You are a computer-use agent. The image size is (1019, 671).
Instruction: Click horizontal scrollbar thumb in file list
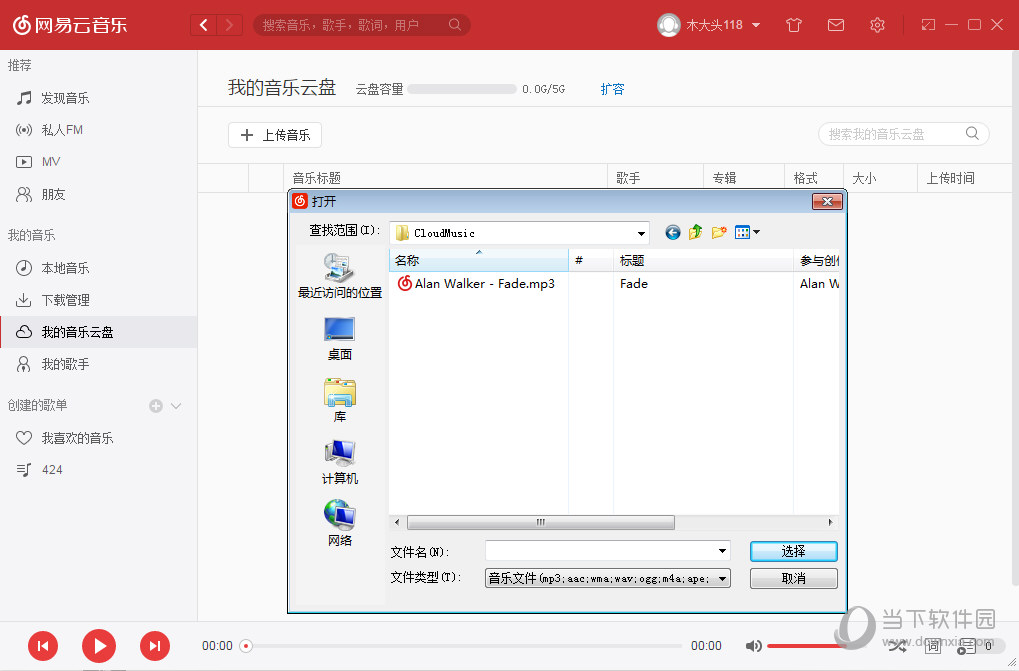click(541, 522)
